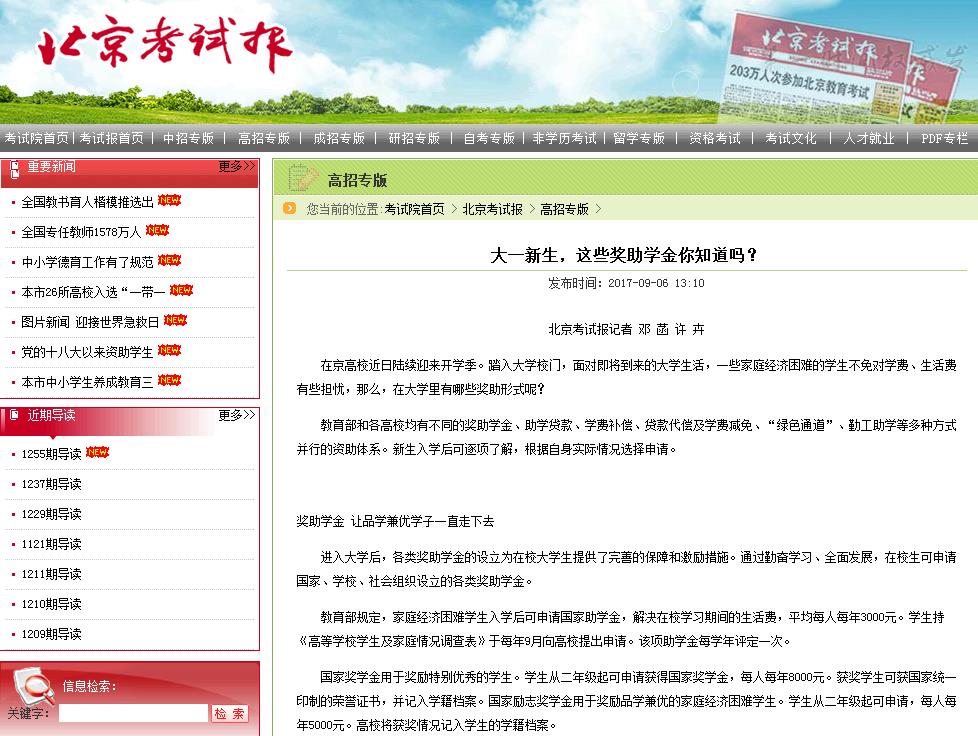Image resolution: width=978 pixels, height=736 pixels.
Task: Open the 中招专版 navigation tab
Action: point(189,139)
